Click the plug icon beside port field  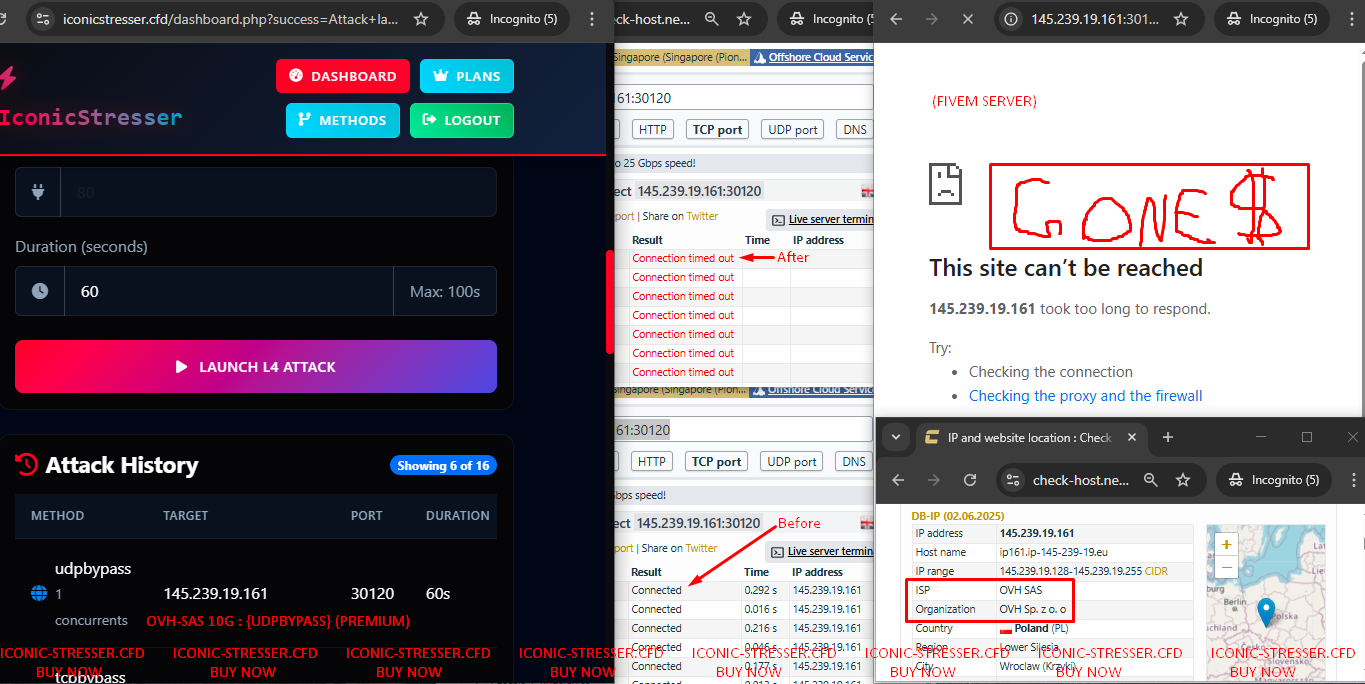pos(38,192)
